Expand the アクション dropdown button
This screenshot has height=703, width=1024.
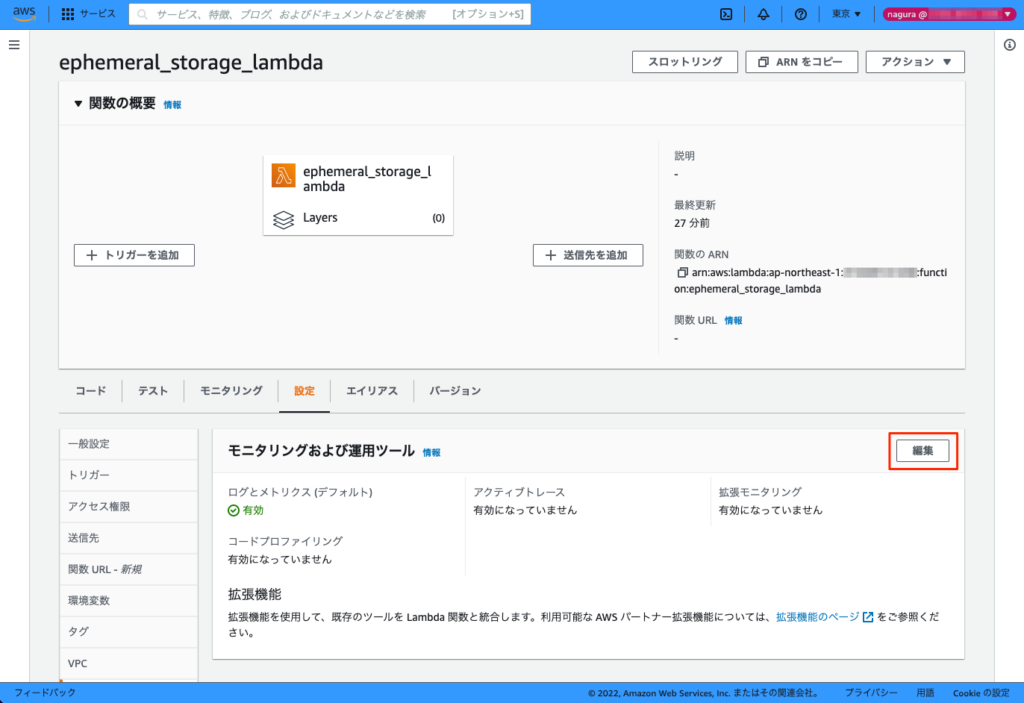point(915,62)
